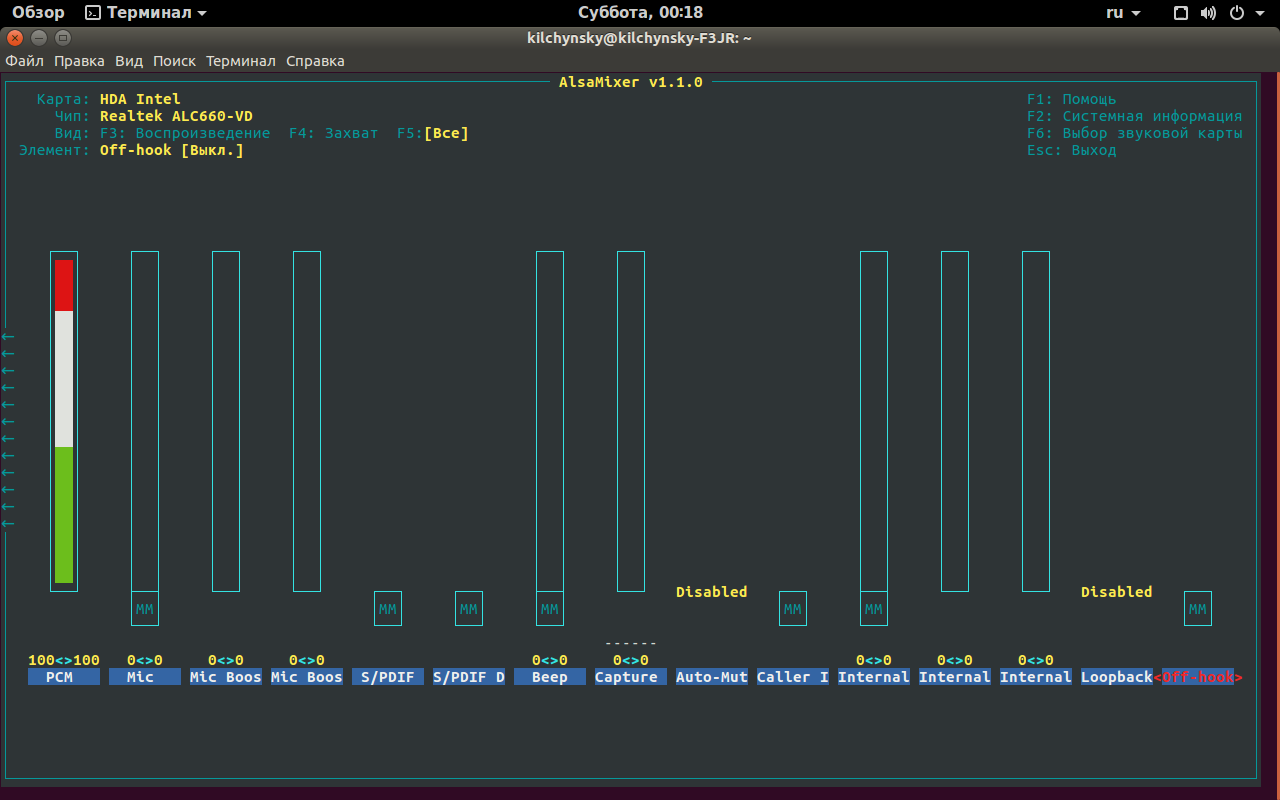Open Терминал app menu in top panel
Screen dimensions: 1280x800
(146, 13)
